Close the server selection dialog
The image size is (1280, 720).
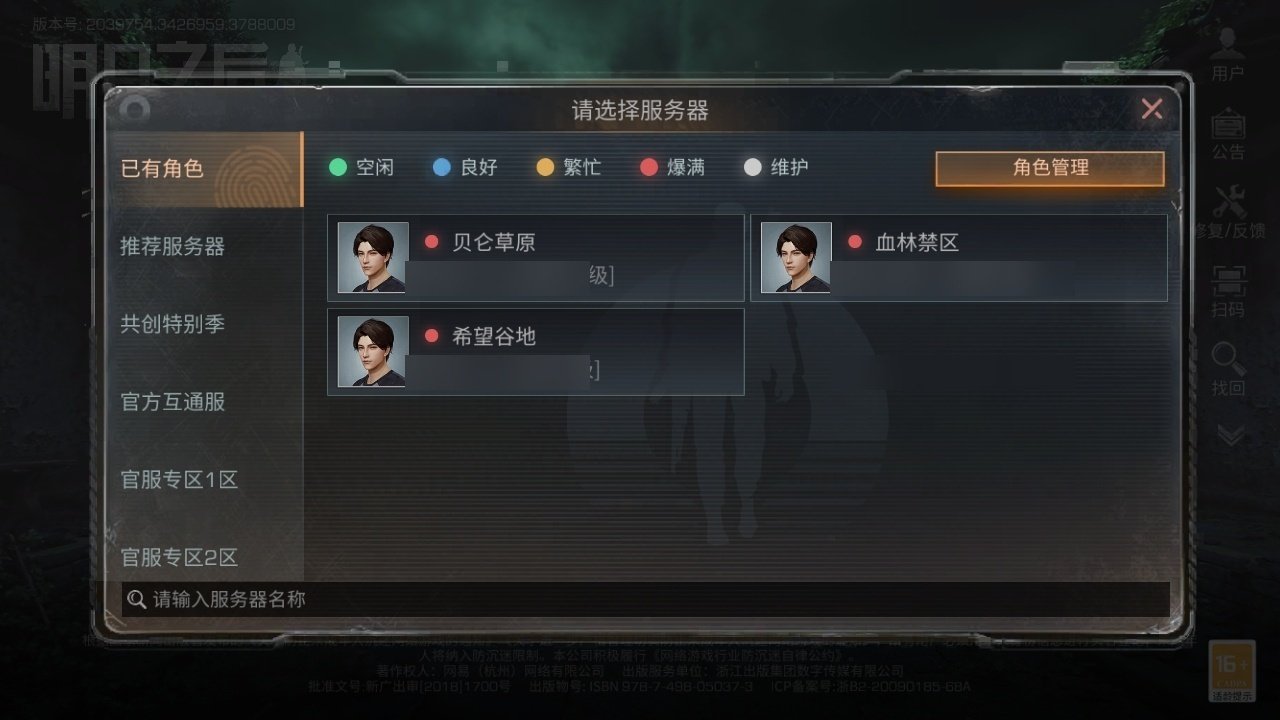1152,109
